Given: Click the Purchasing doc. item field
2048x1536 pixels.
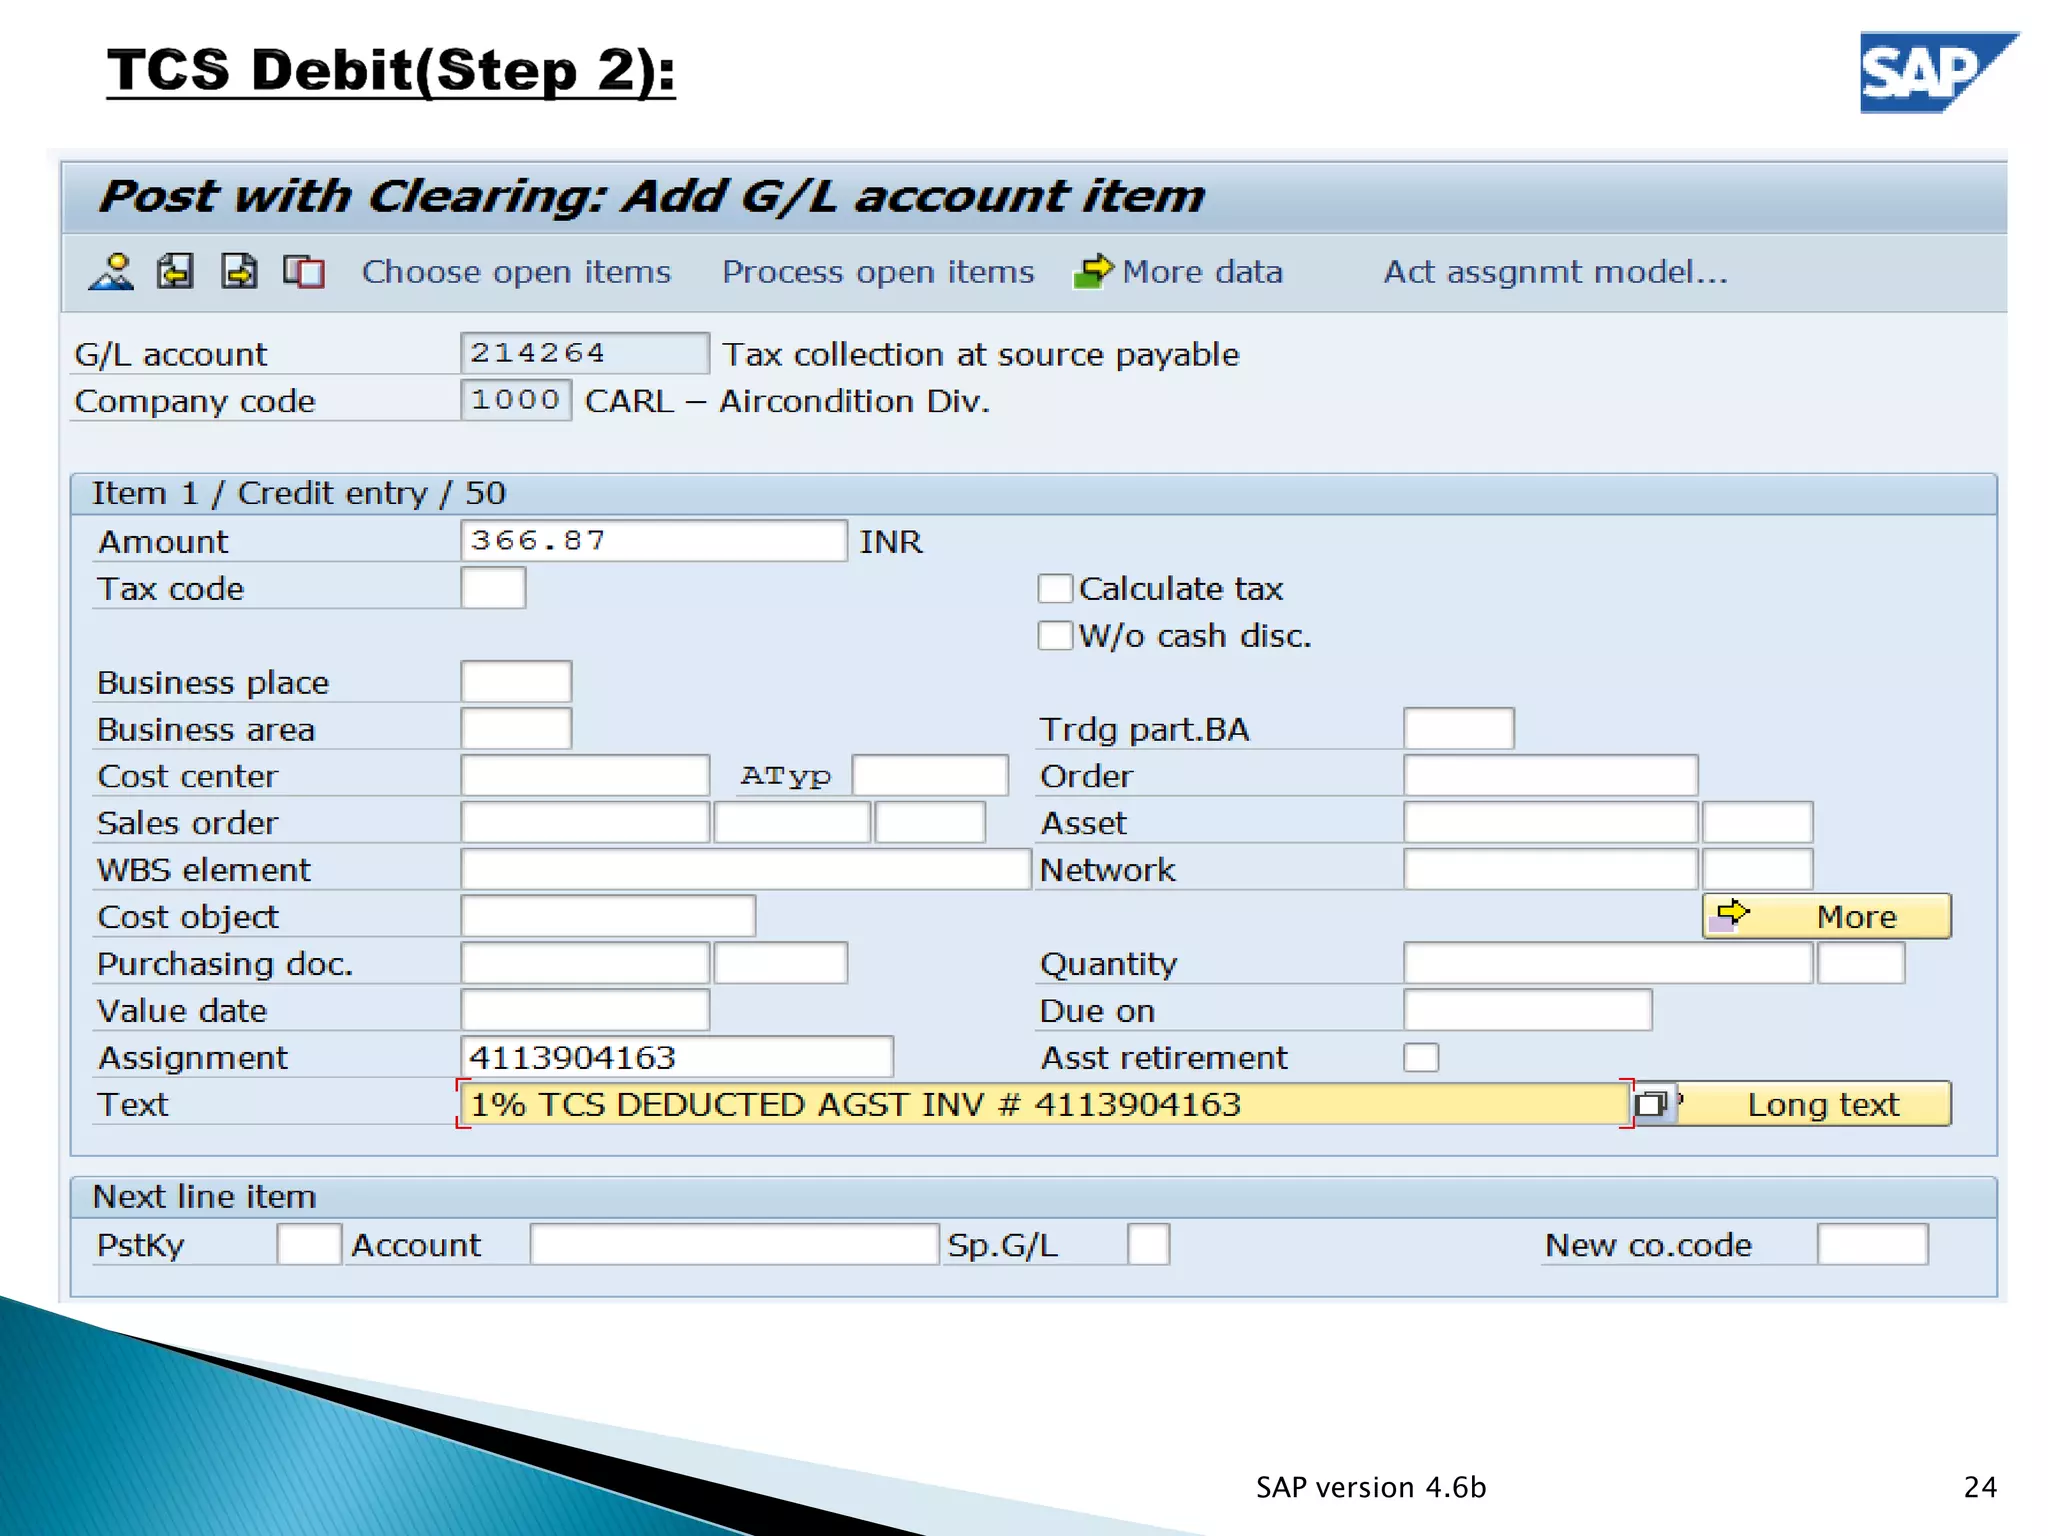Looking at the screenshot, I should click(781, 964).
